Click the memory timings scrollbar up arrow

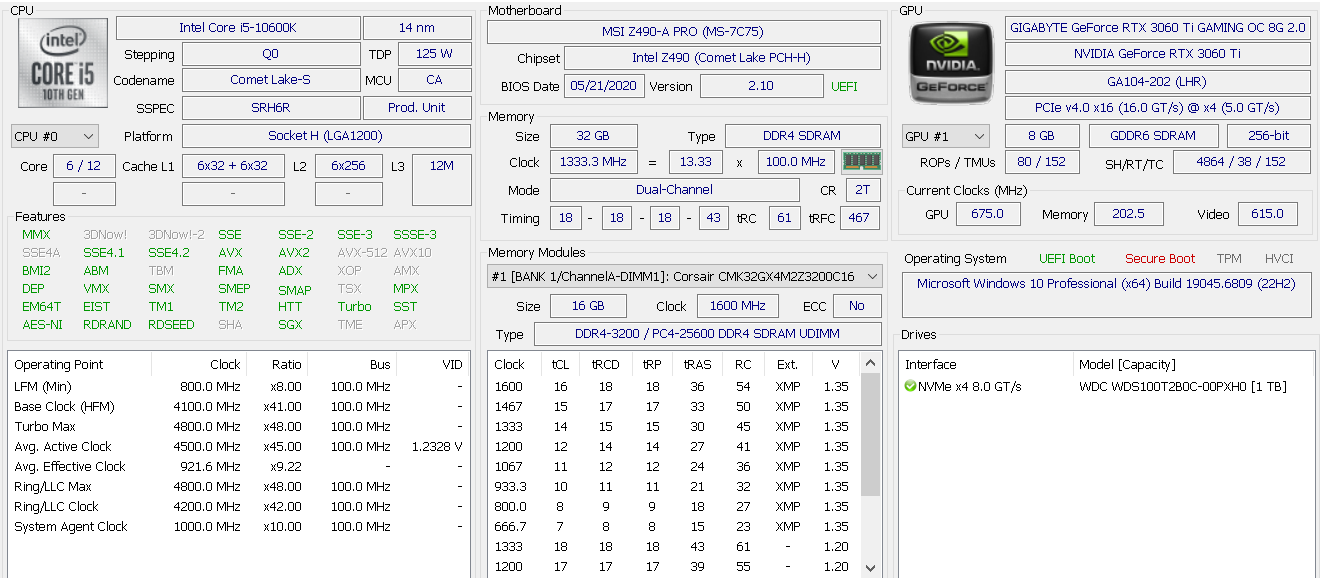(871, 363)
